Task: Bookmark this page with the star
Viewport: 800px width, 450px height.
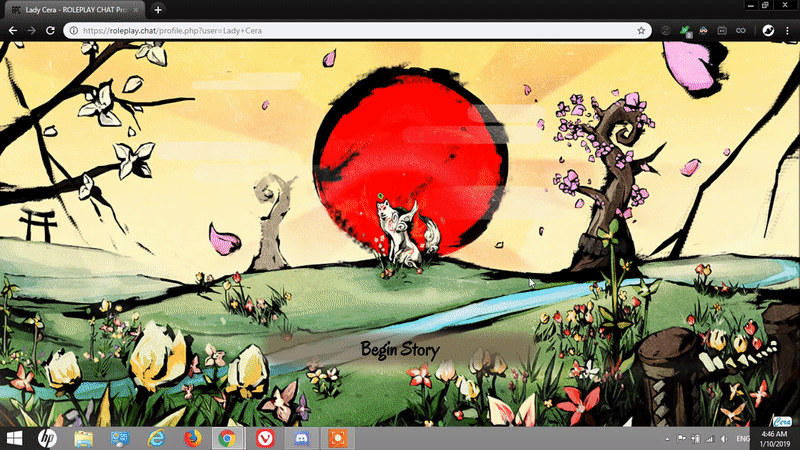Action: [641, 31]
